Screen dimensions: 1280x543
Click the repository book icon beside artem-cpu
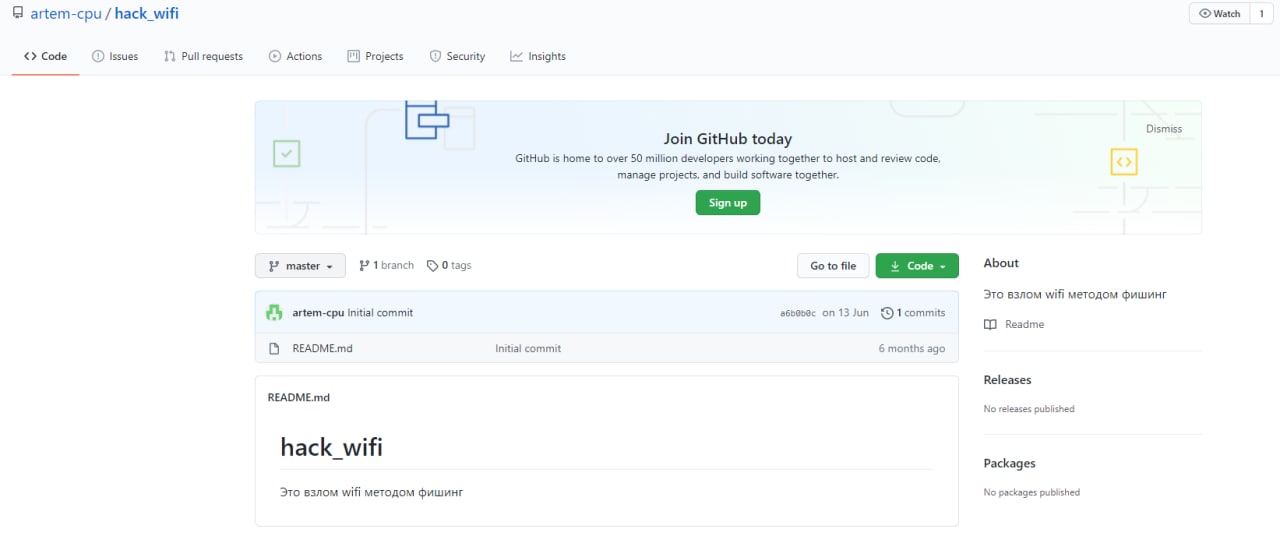(17, 14)
